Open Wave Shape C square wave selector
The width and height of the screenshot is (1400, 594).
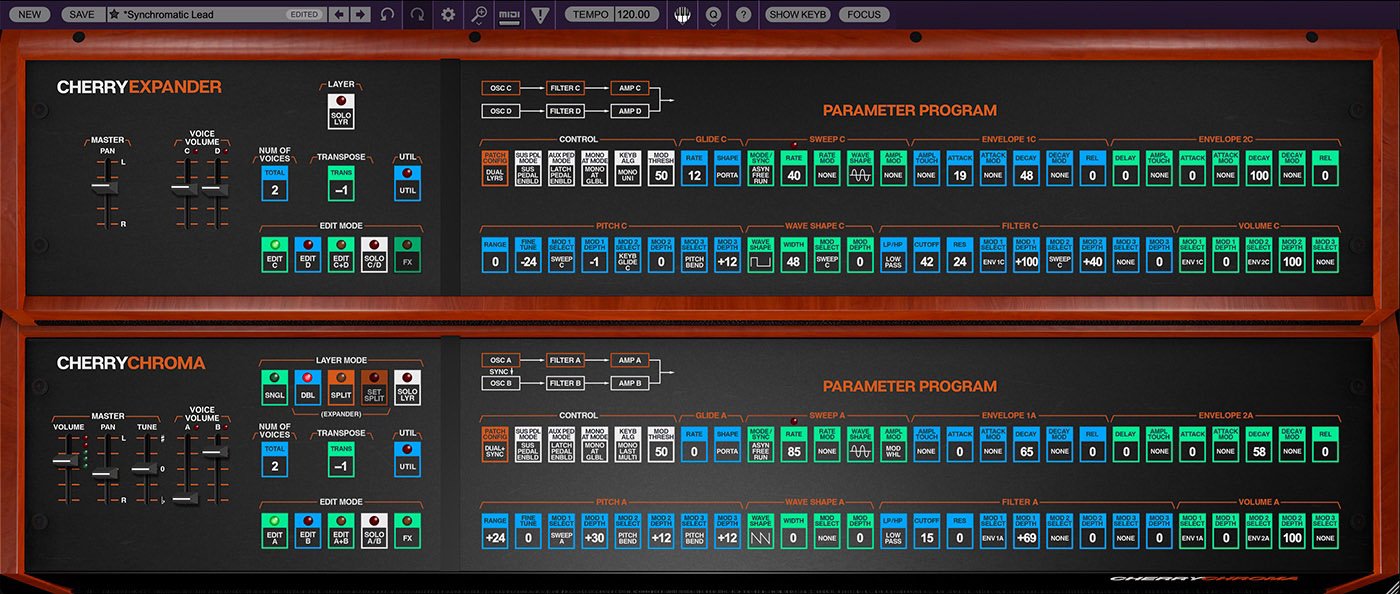point(760,253)
